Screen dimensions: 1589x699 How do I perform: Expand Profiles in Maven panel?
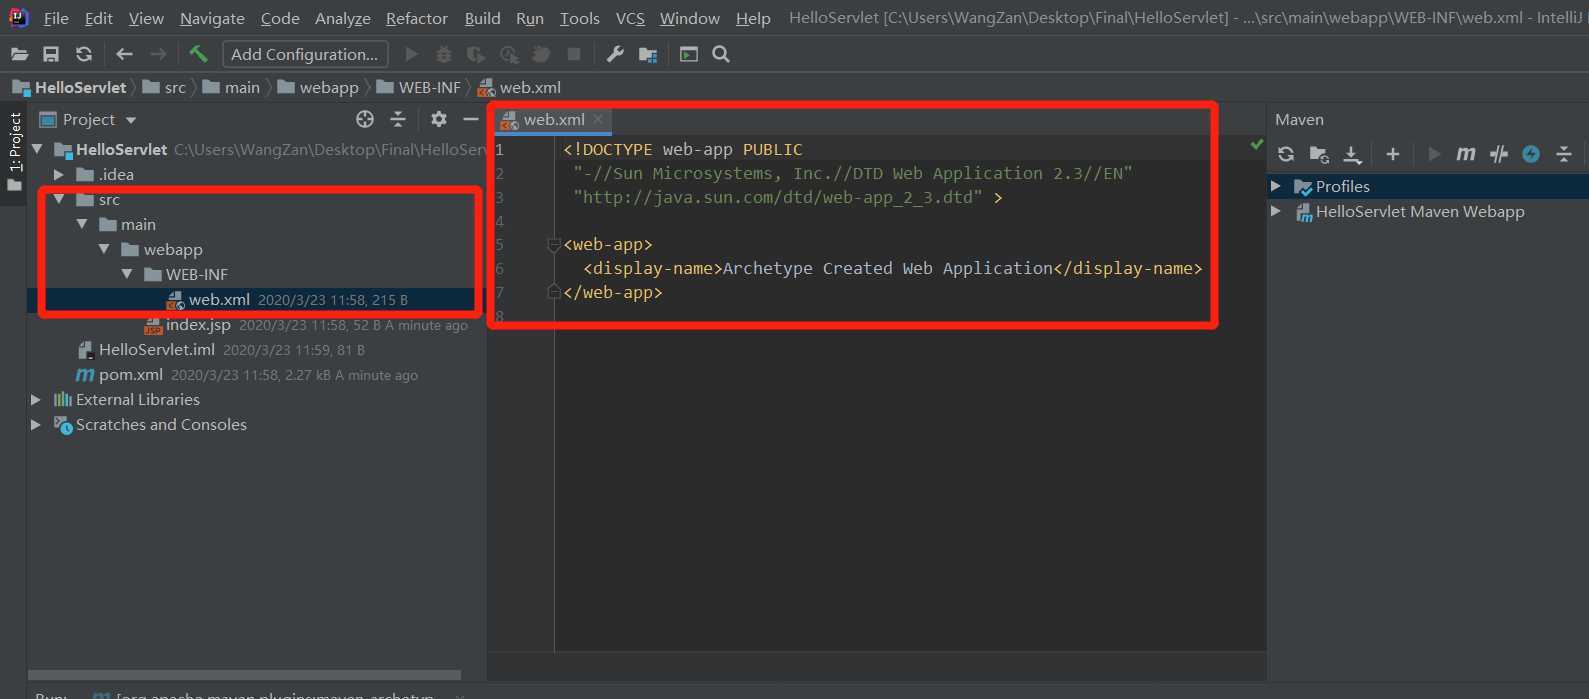1276,186
